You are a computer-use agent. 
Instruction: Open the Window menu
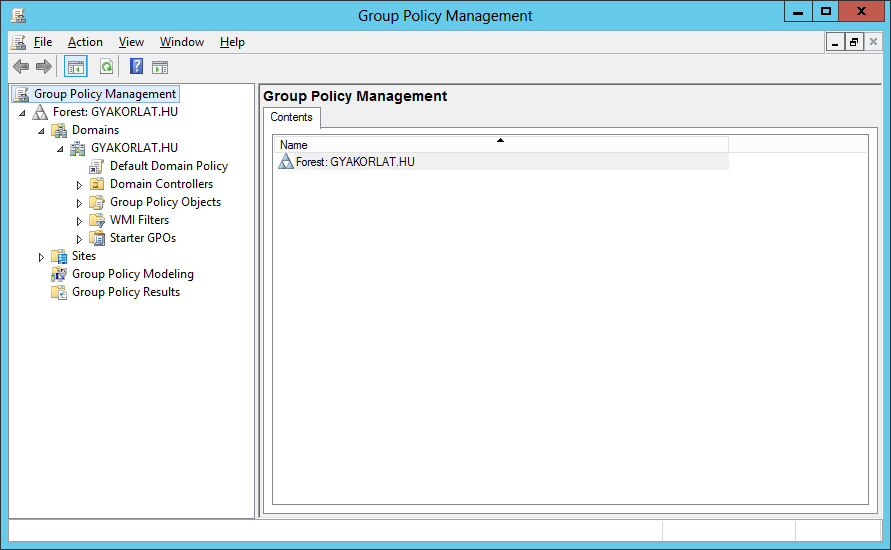[x=182, y=42]
